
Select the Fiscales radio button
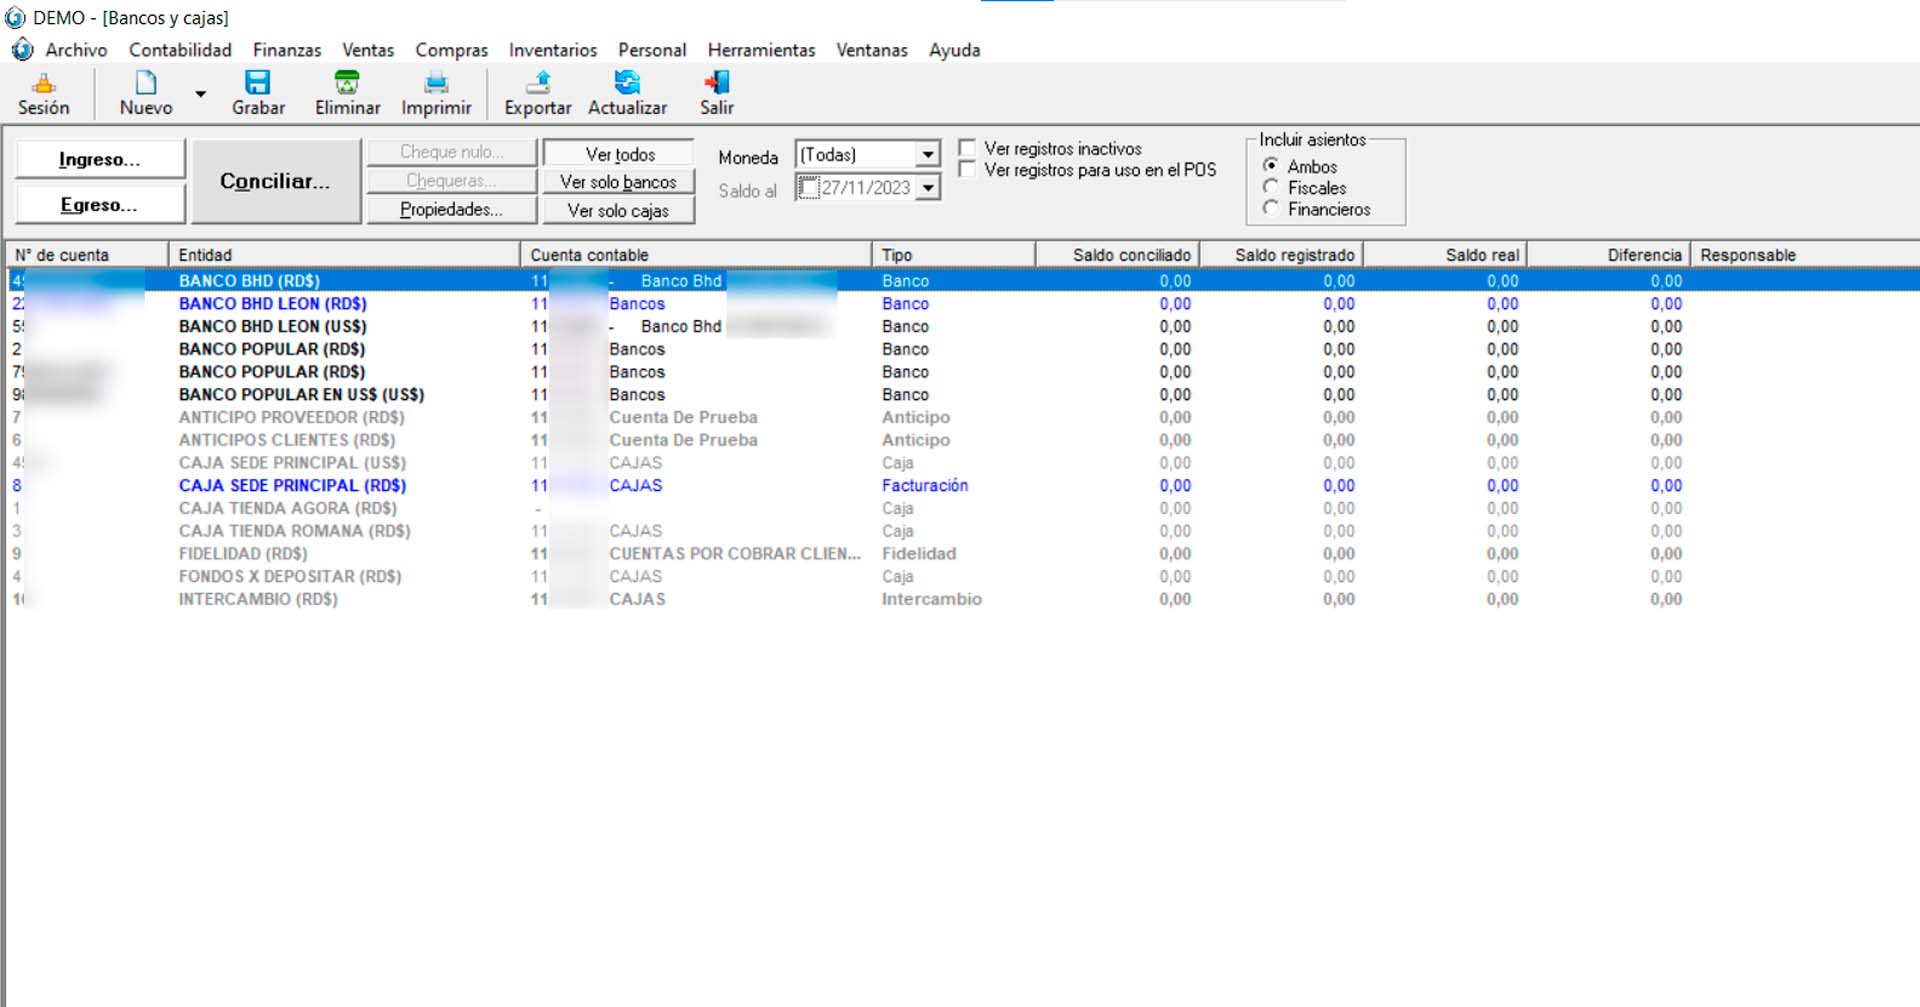click(x=1271, y=187)
